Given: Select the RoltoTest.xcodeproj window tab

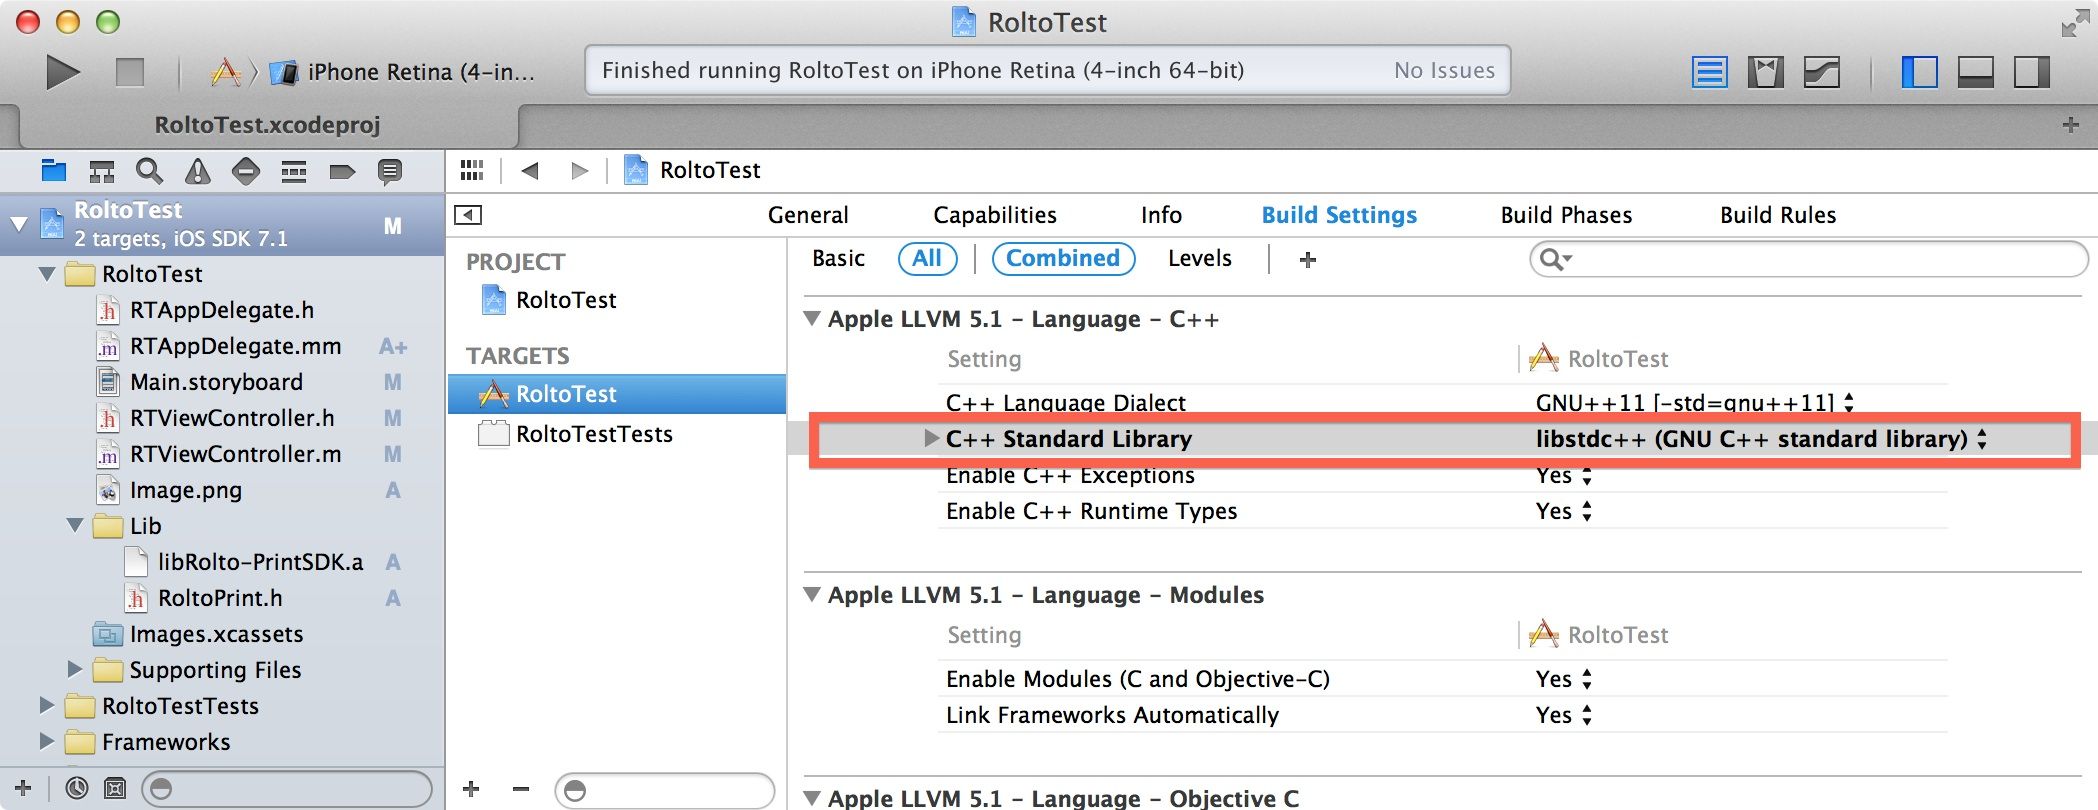Looking at the screenshot, I should coord(268,125).
